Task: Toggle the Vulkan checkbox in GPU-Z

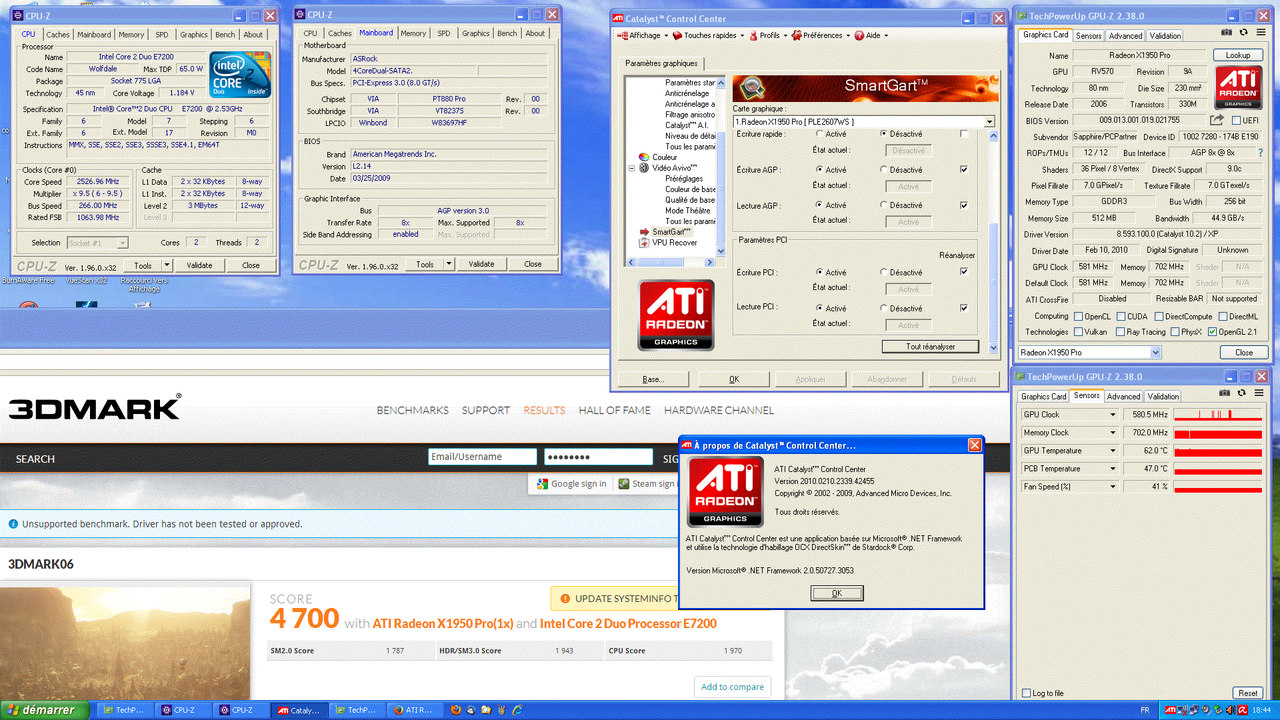Action: click(x=1078, y=331)
